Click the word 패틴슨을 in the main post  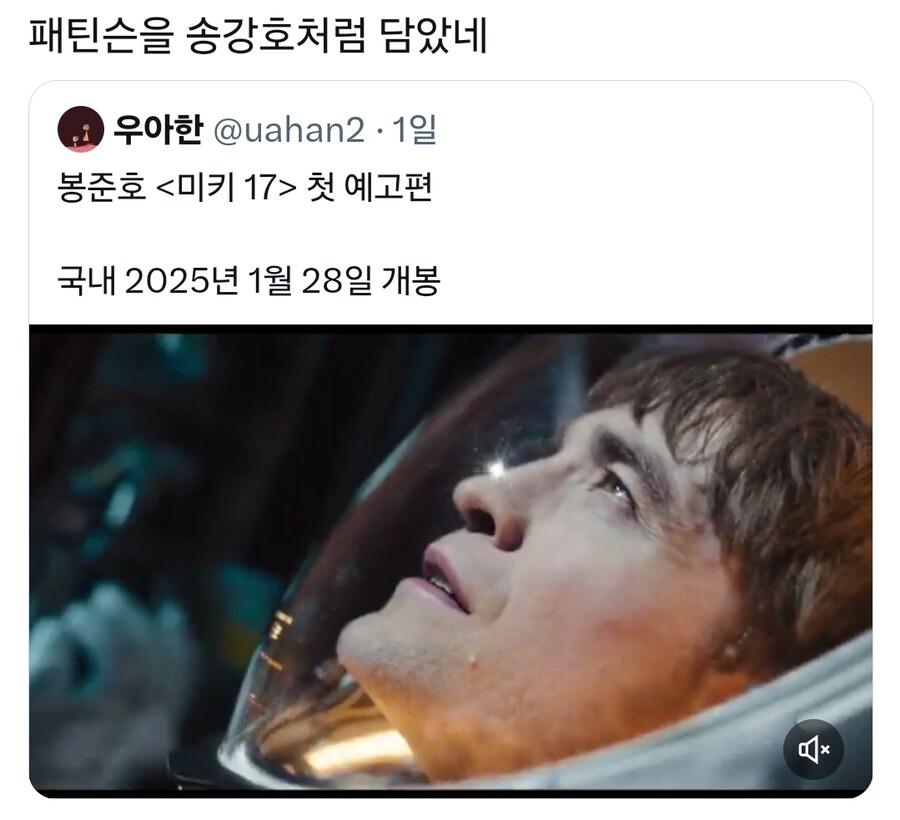point(101,36)
